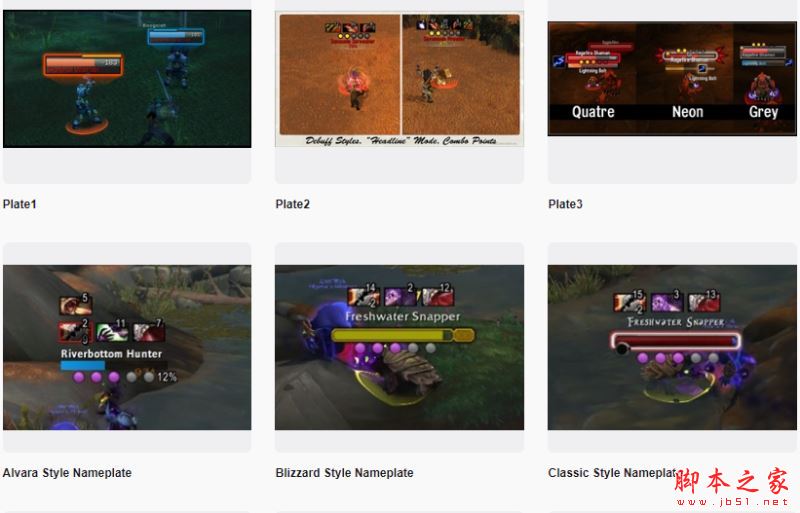This screenshot has width=800, height=513.
Task: Open the Classic Style Nameplate thumbnail
Action: [x=672, y=347]
